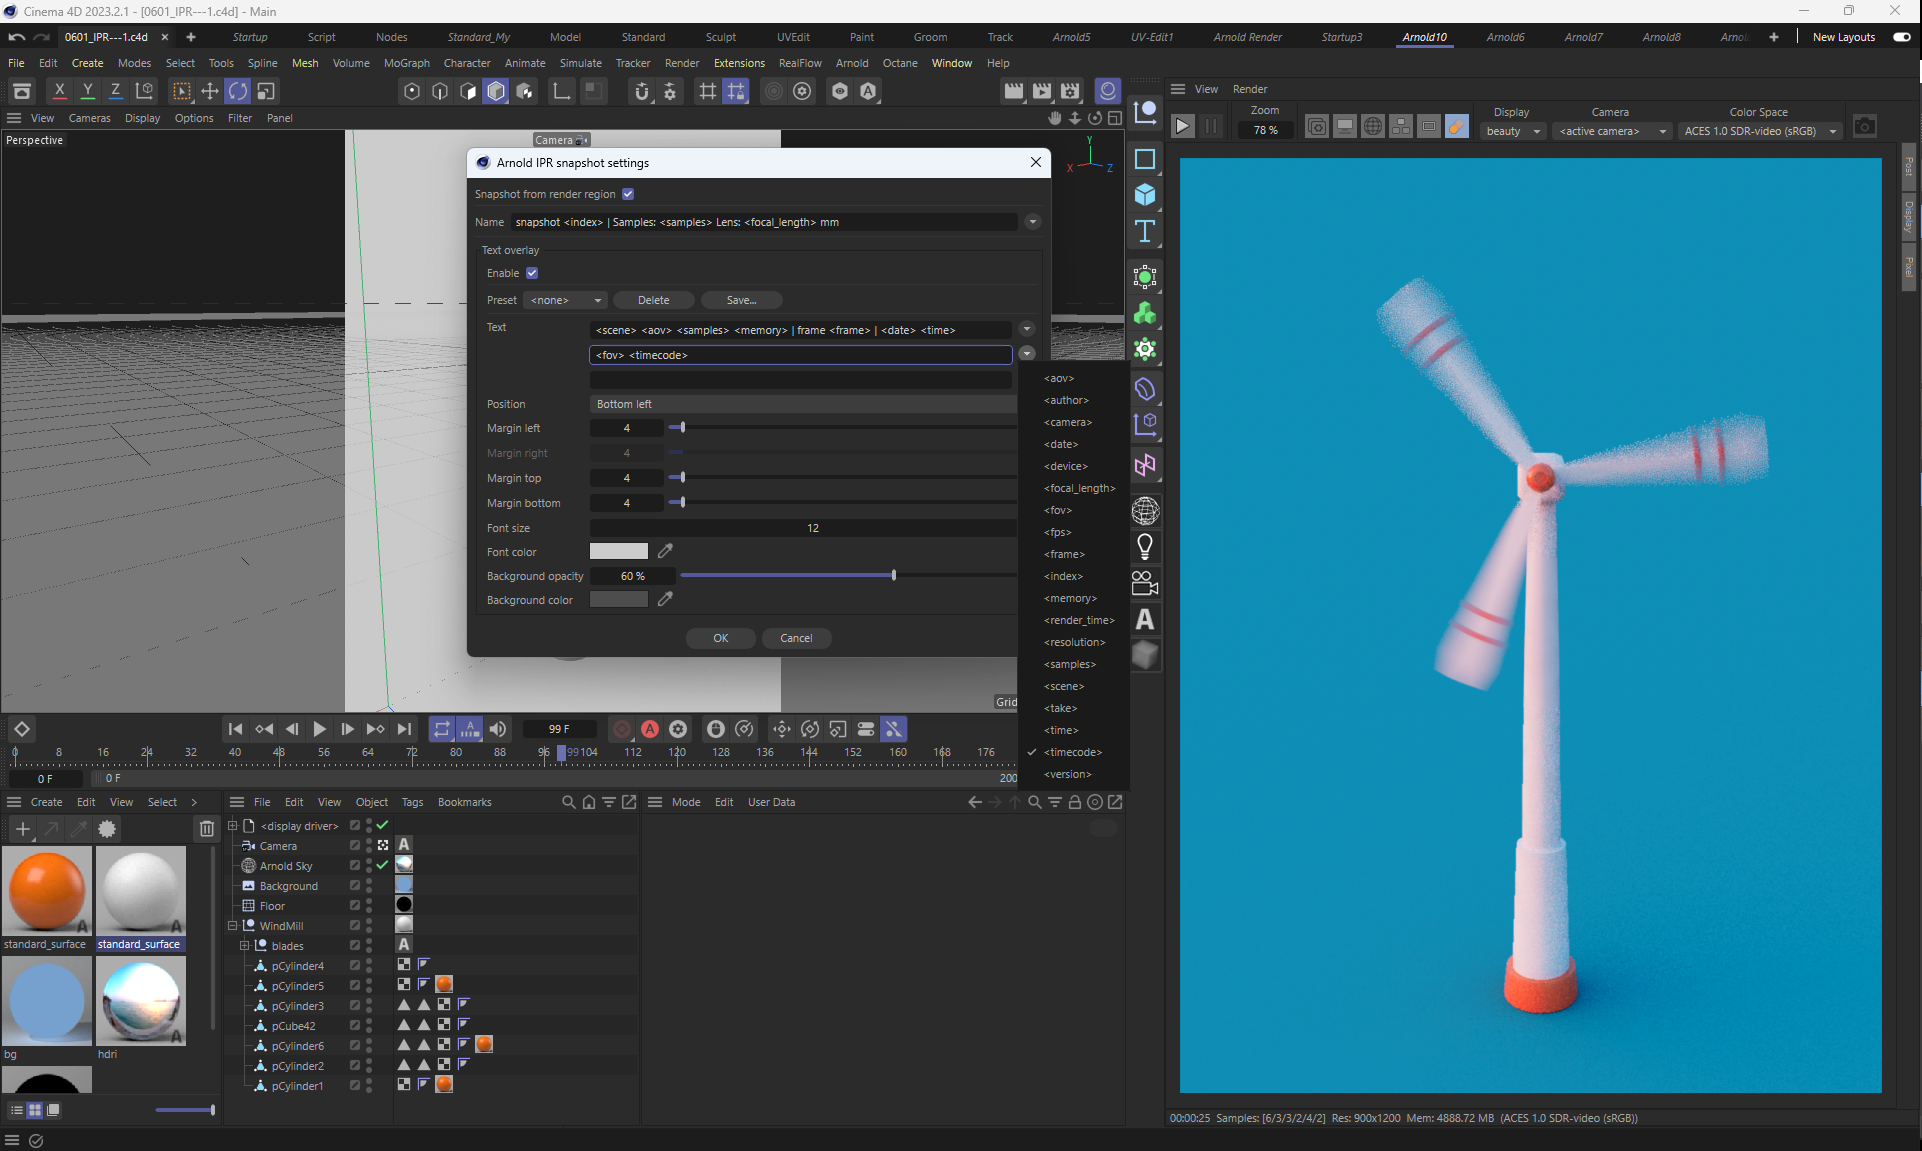
Task: Open the Preset dropdown showing none
Action: point(566,300)
